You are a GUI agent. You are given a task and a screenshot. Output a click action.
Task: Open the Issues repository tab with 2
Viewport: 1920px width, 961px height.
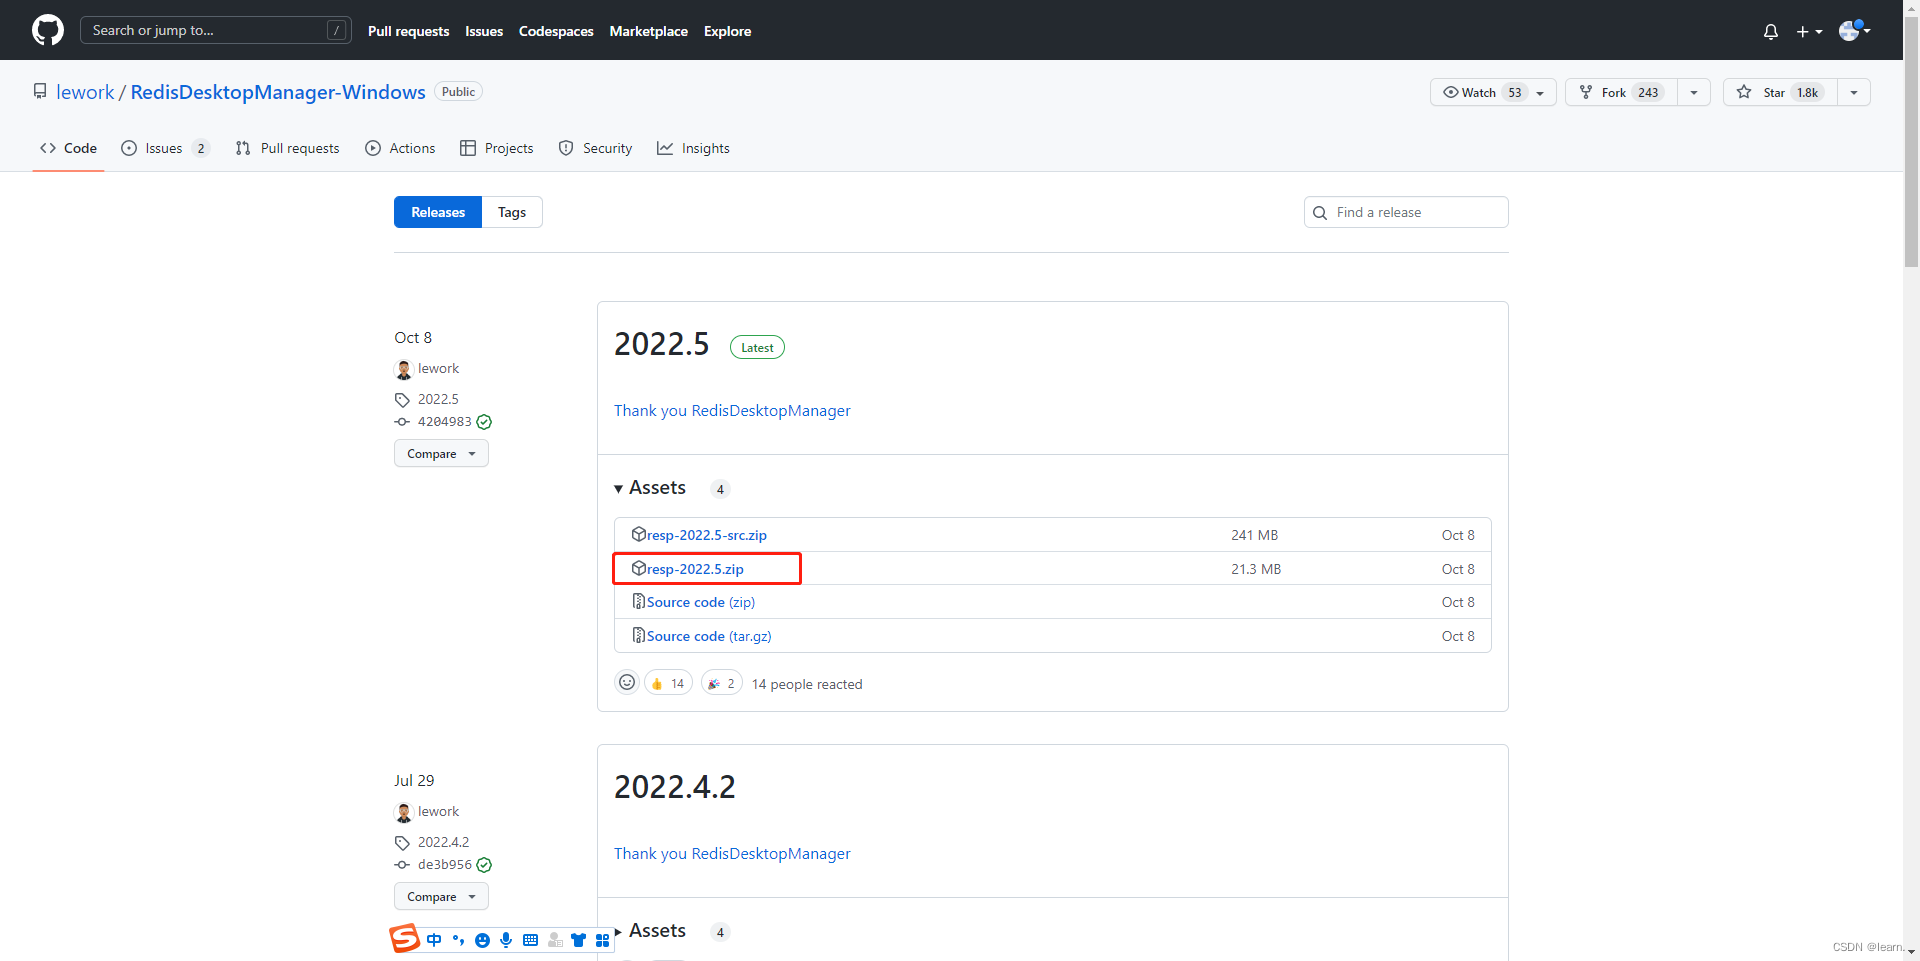pyautogui.click(x=165, y=148)
